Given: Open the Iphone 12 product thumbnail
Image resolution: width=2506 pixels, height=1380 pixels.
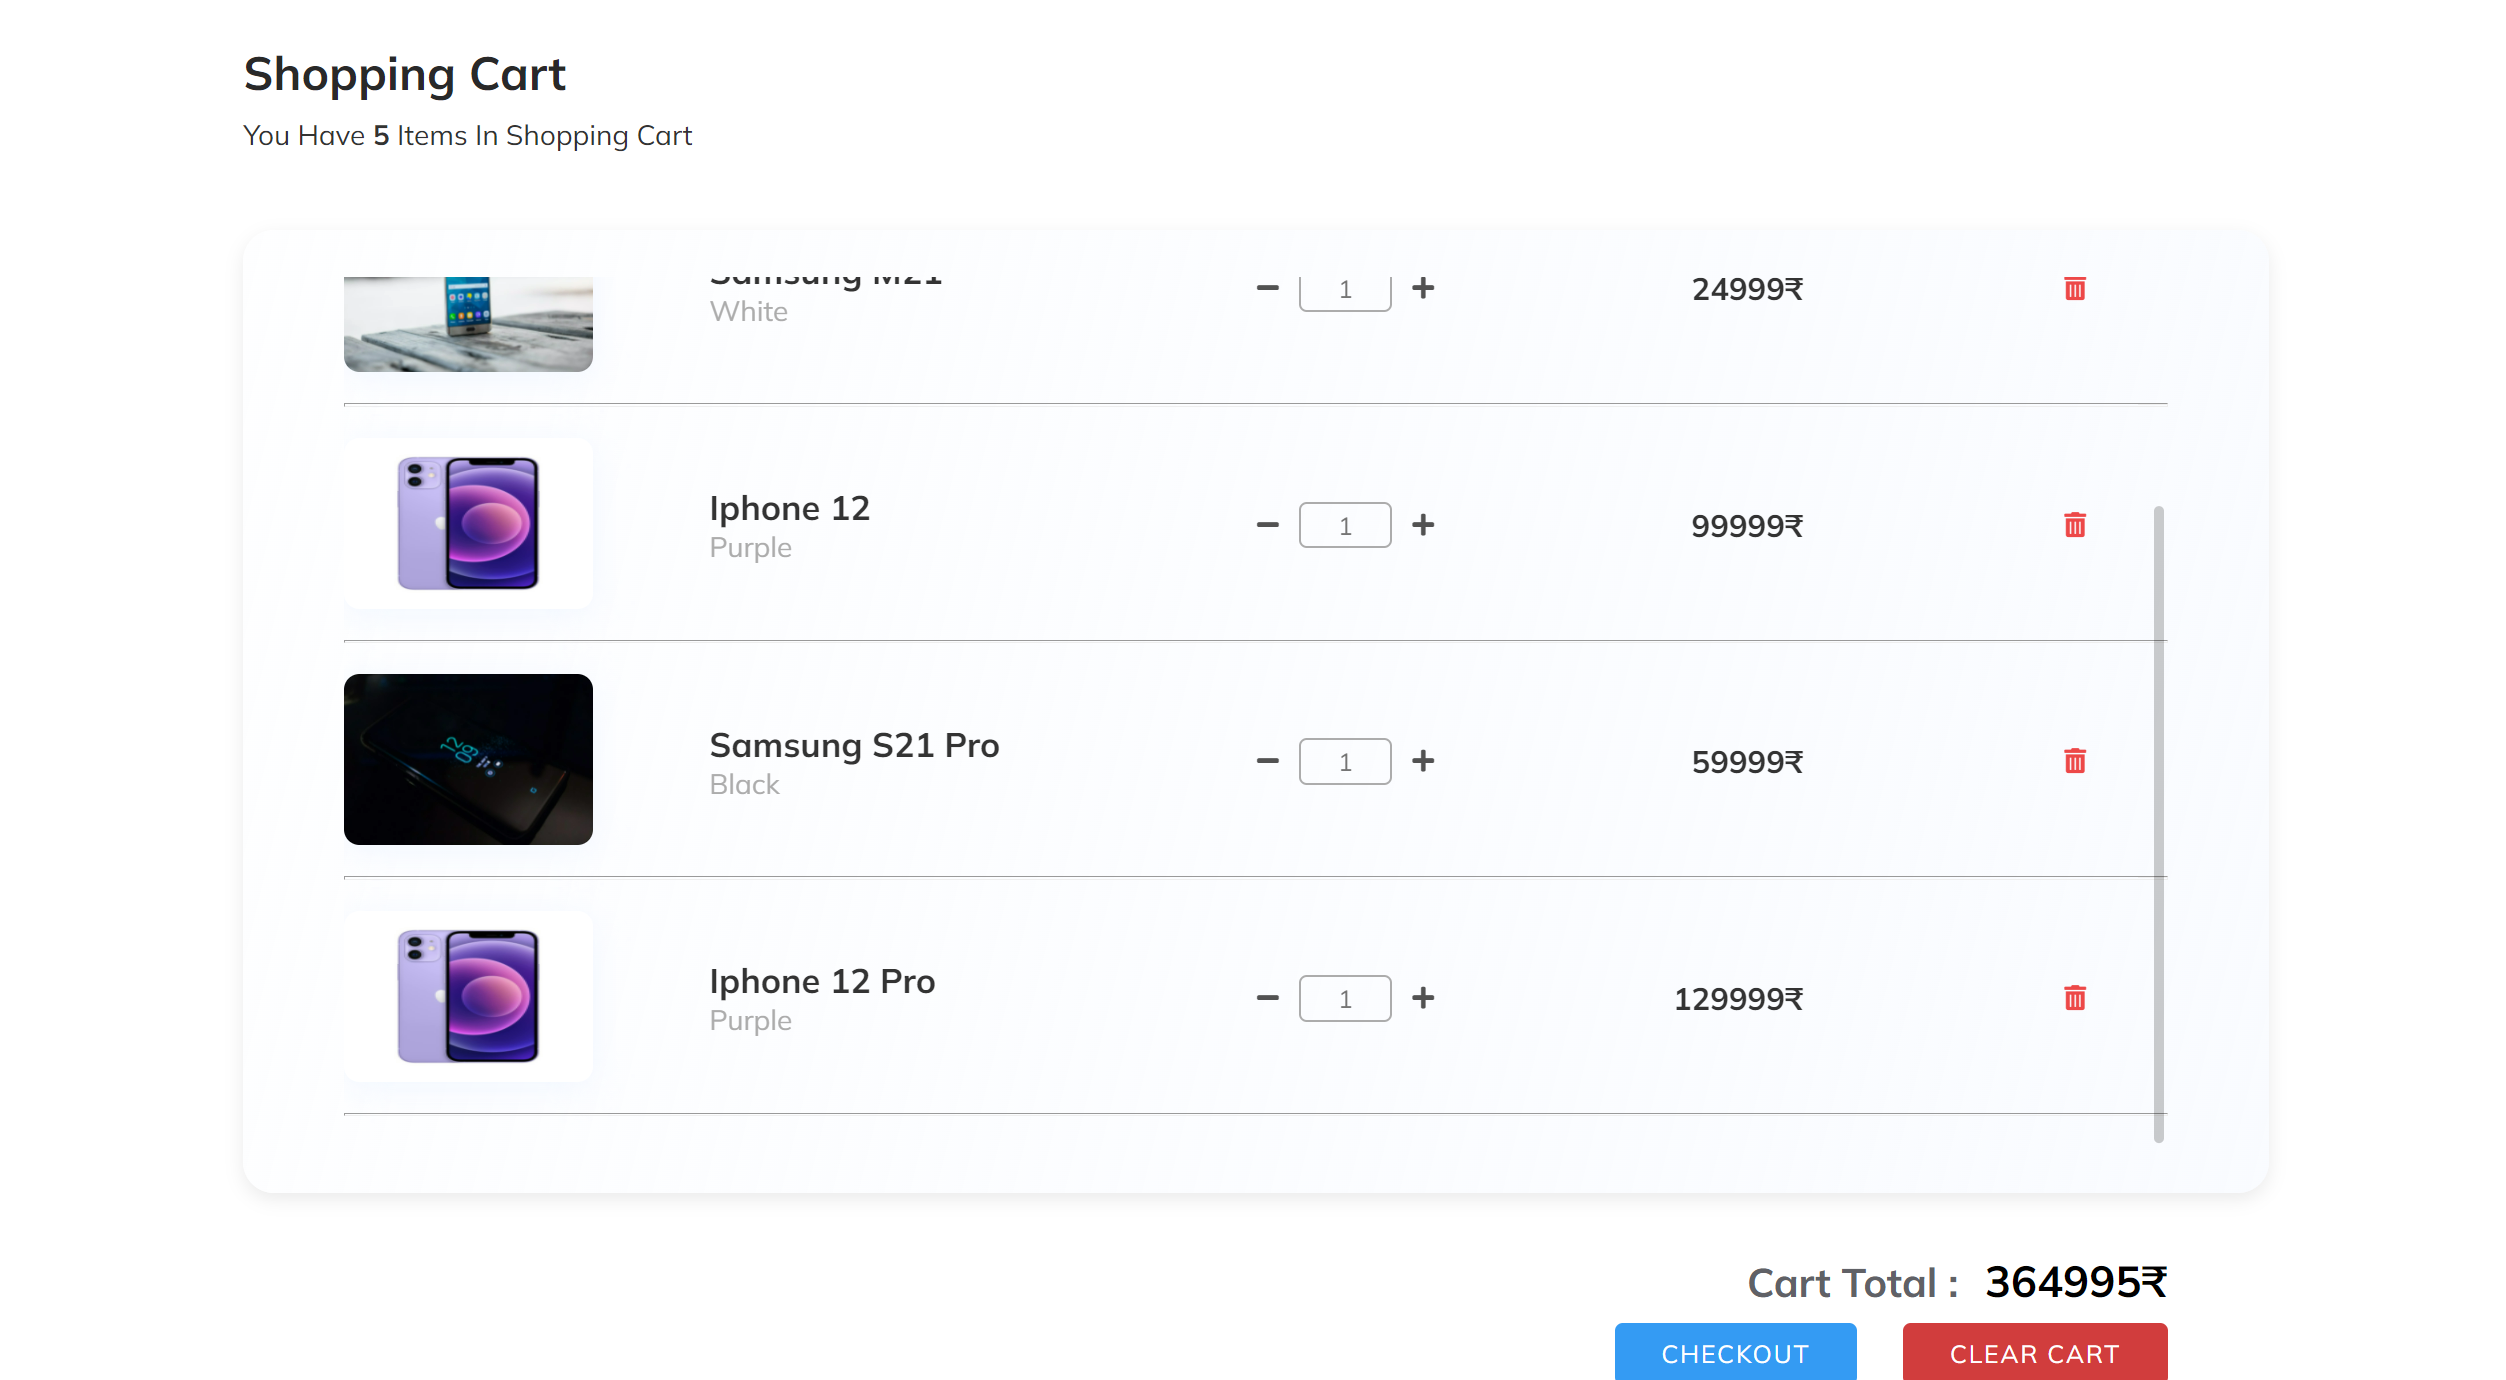Looking at the screenshot, I should click(x=468, y=523).
